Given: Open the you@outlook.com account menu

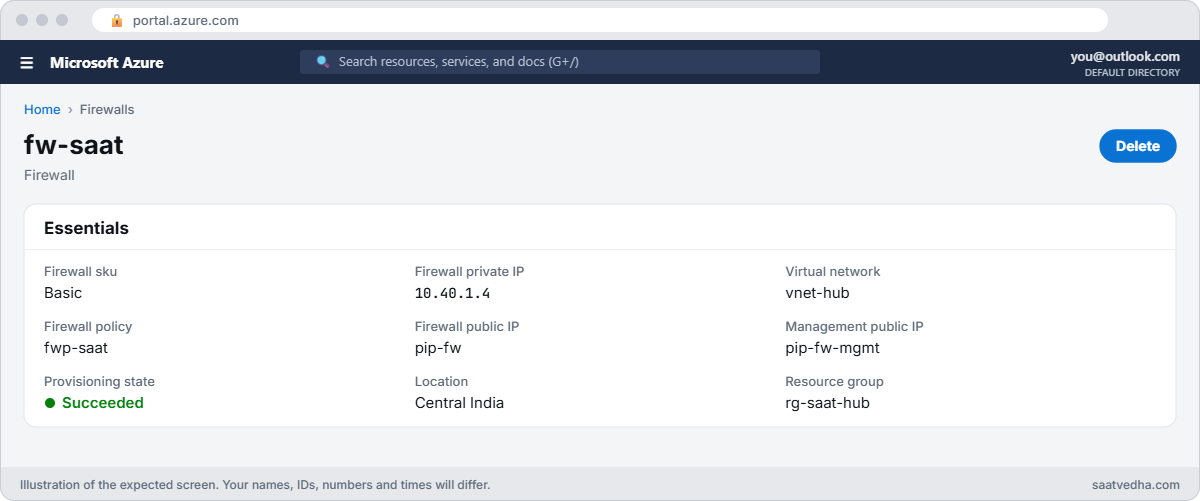Looking at the screenshot, I should point(1125,57).
